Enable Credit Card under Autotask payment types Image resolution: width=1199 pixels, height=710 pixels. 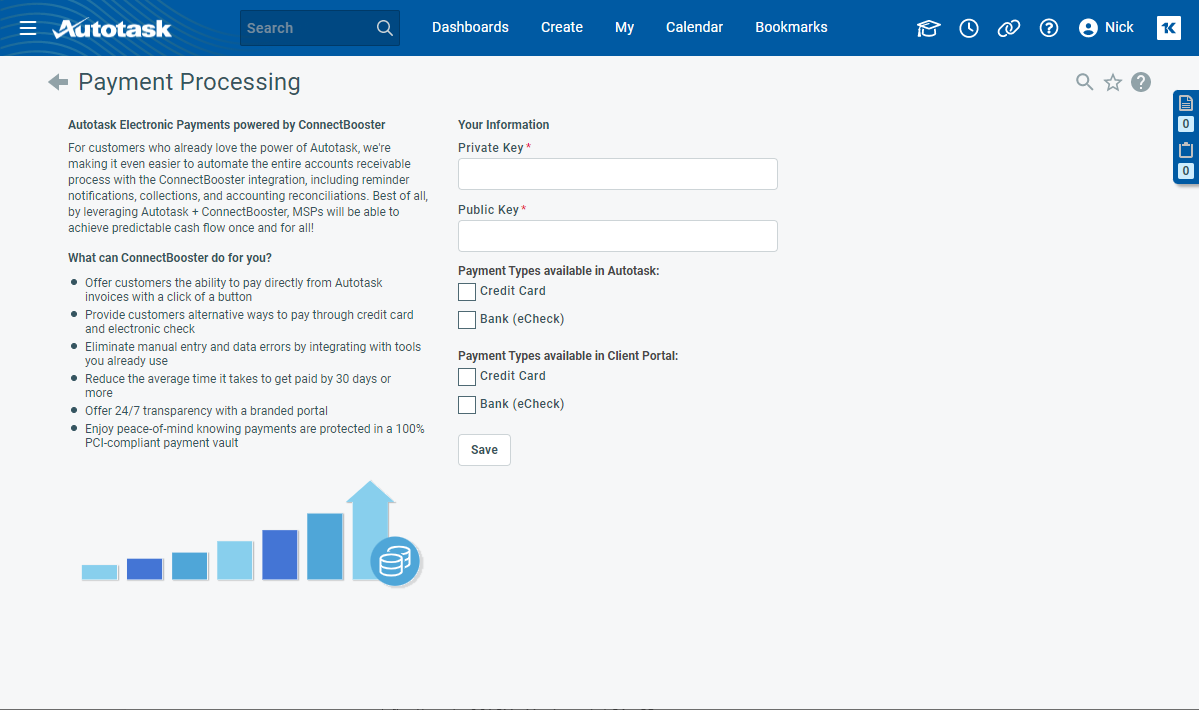(x=467, y=292)
